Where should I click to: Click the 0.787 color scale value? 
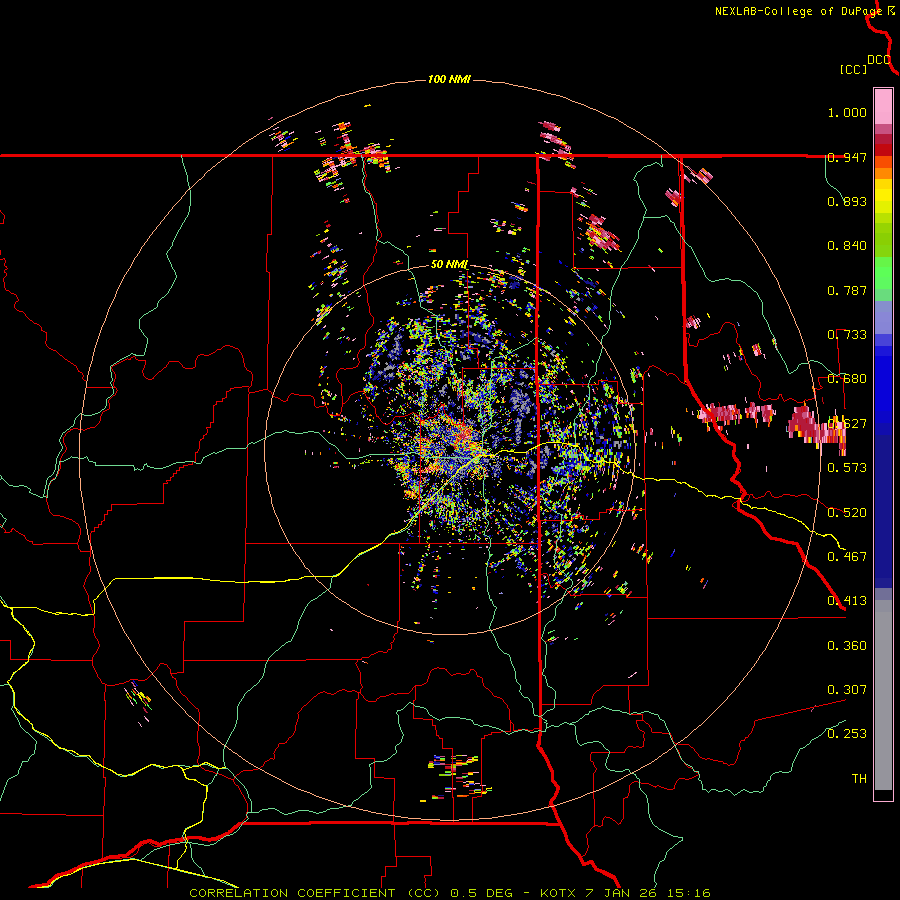coord(847,290)
